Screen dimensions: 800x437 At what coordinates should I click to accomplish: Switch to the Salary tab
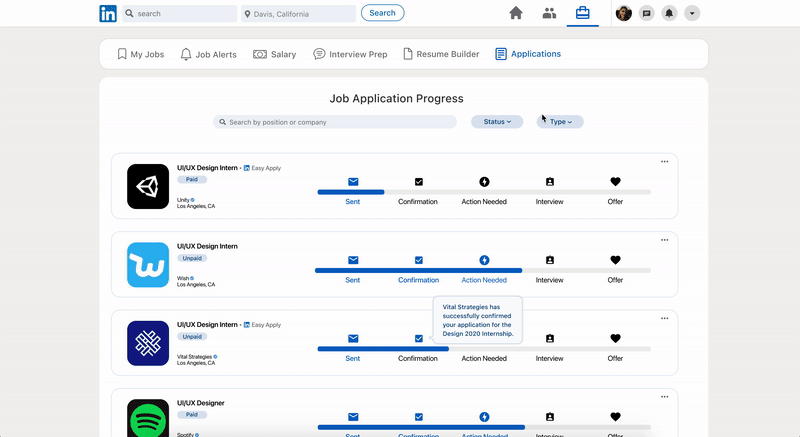point(274,54)
